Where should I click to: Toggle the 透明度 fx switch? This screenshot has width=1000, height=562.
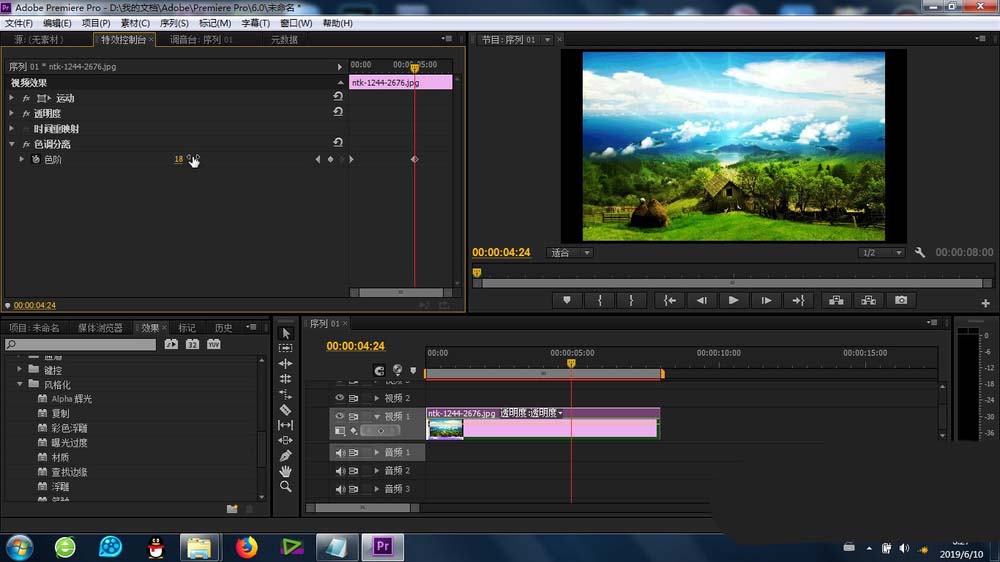tap(26, 114)
